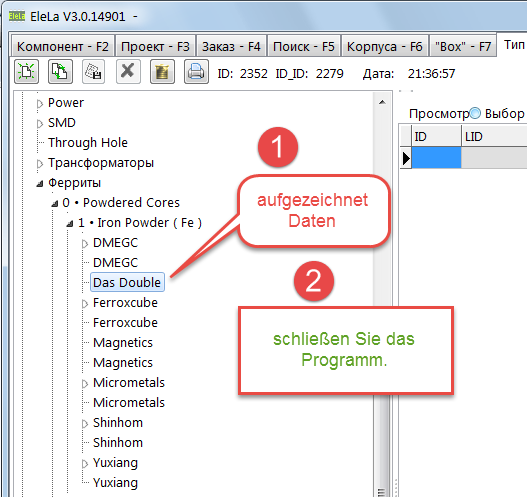Click the EleLa application icon in title bar
Image resolution: width=527 pixels, height=497 pixels.
[x=17, y=16]
